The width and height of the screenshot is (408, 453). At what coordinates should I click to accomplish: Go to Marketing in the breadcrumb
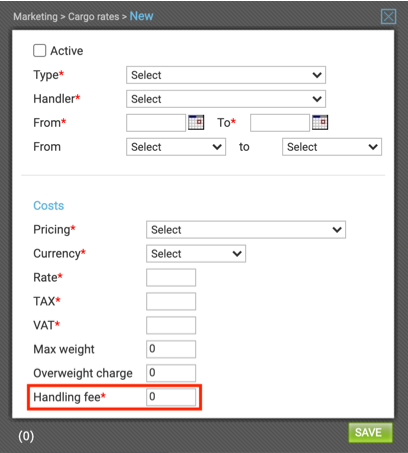coord(36,17)
